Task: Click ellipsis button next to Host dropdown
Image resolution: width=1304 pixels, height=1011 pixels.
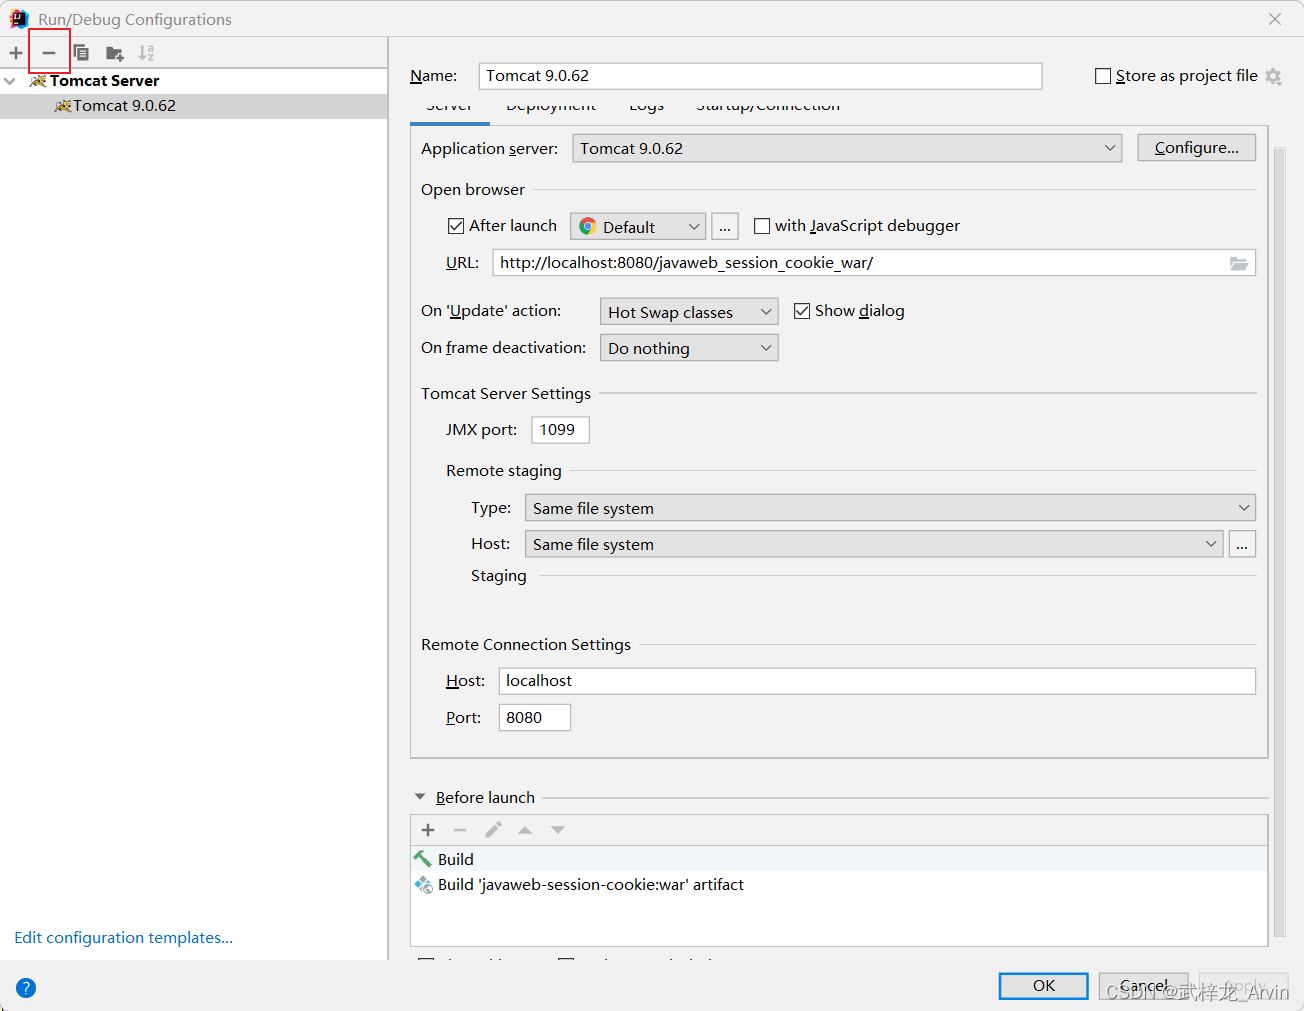Action: pyautogui.click(x=1242, y=544)
